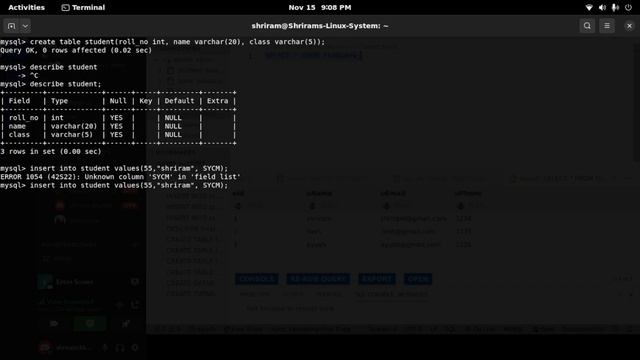Screen dimensions: 640x360
Task: Click NULL in the varchar(20) row
Action: pos(173,126)
